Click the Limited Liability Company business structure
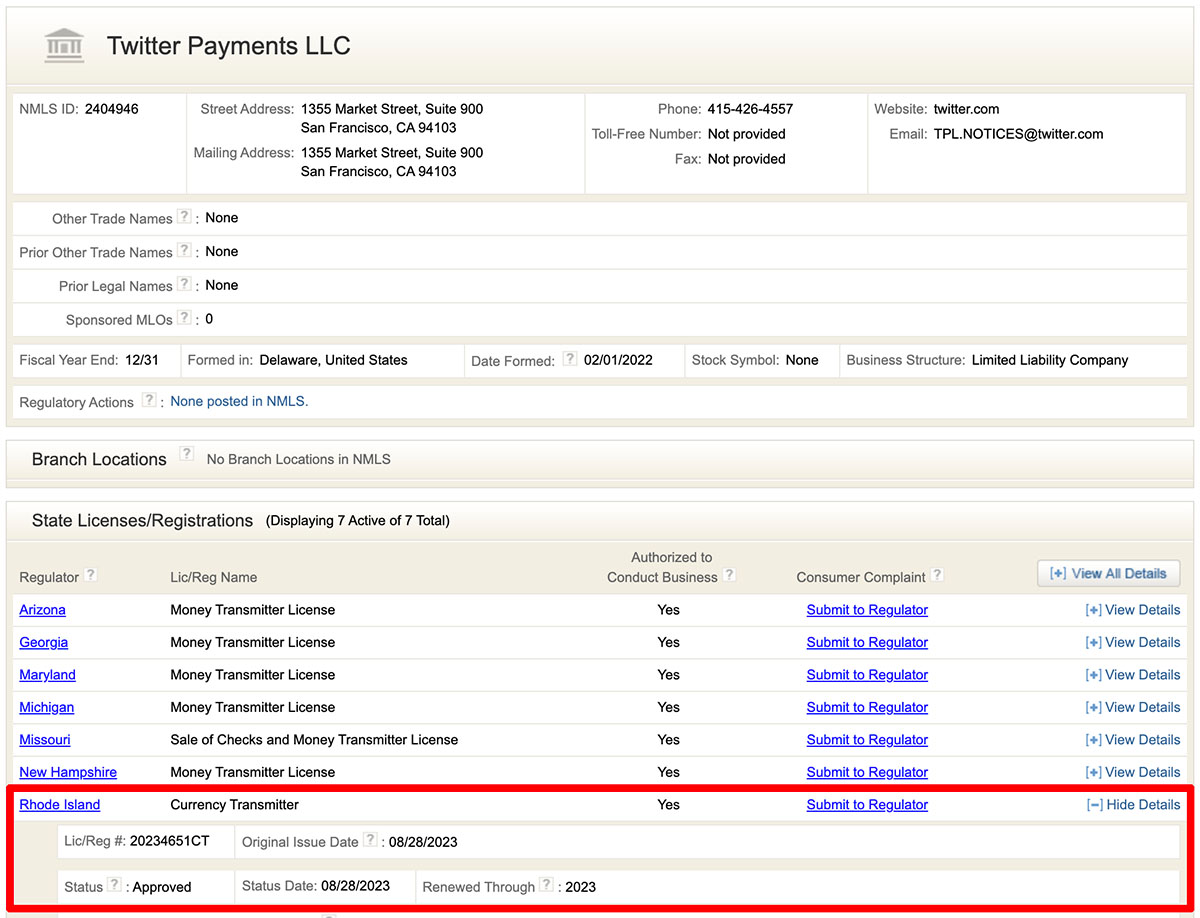Screen dimensions: 1200x918 [1050, 360]
